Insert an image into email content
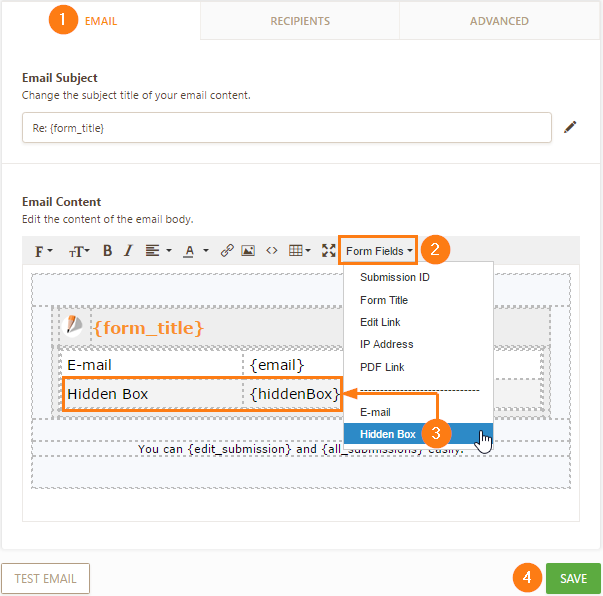Image resolution: width=603 pixels, height=596 pixels. [x=248, y=250]
